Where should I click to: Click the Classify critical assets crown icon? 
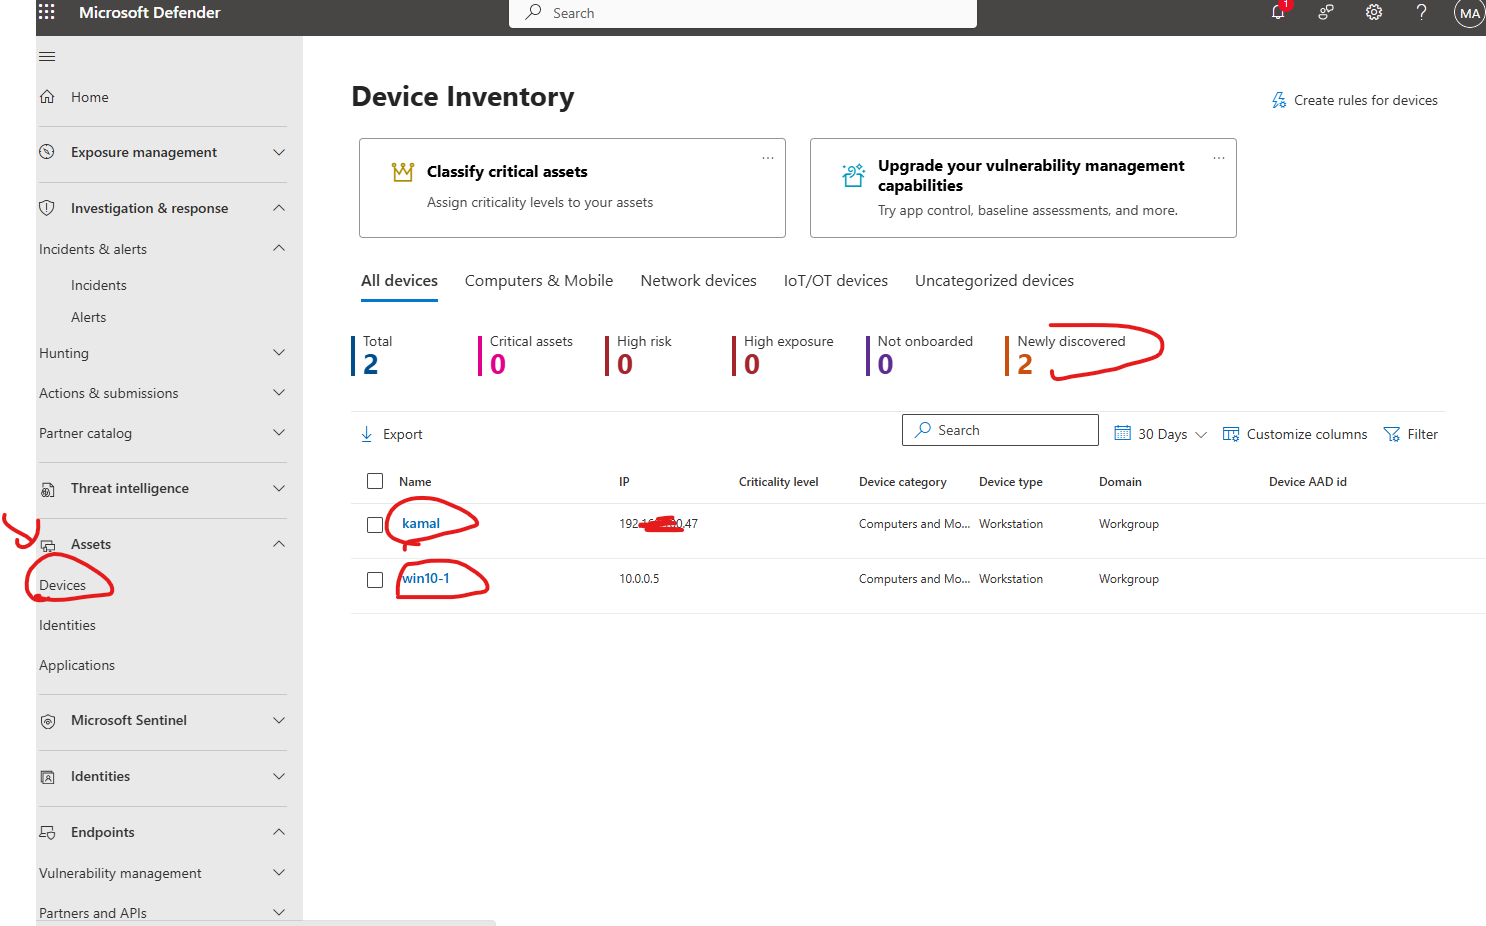tap(403, 172)
